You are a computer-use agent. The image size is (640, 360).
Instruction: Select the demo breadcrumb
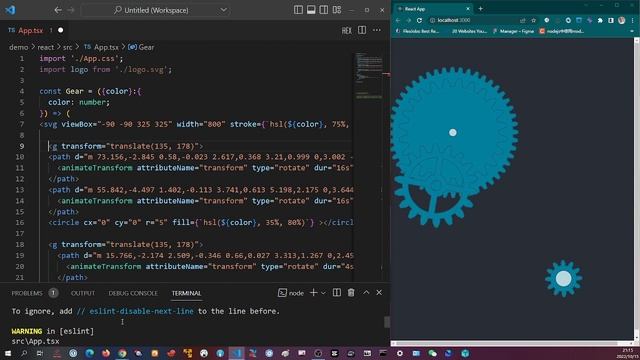pyautogui.click(x=19, y=47)
